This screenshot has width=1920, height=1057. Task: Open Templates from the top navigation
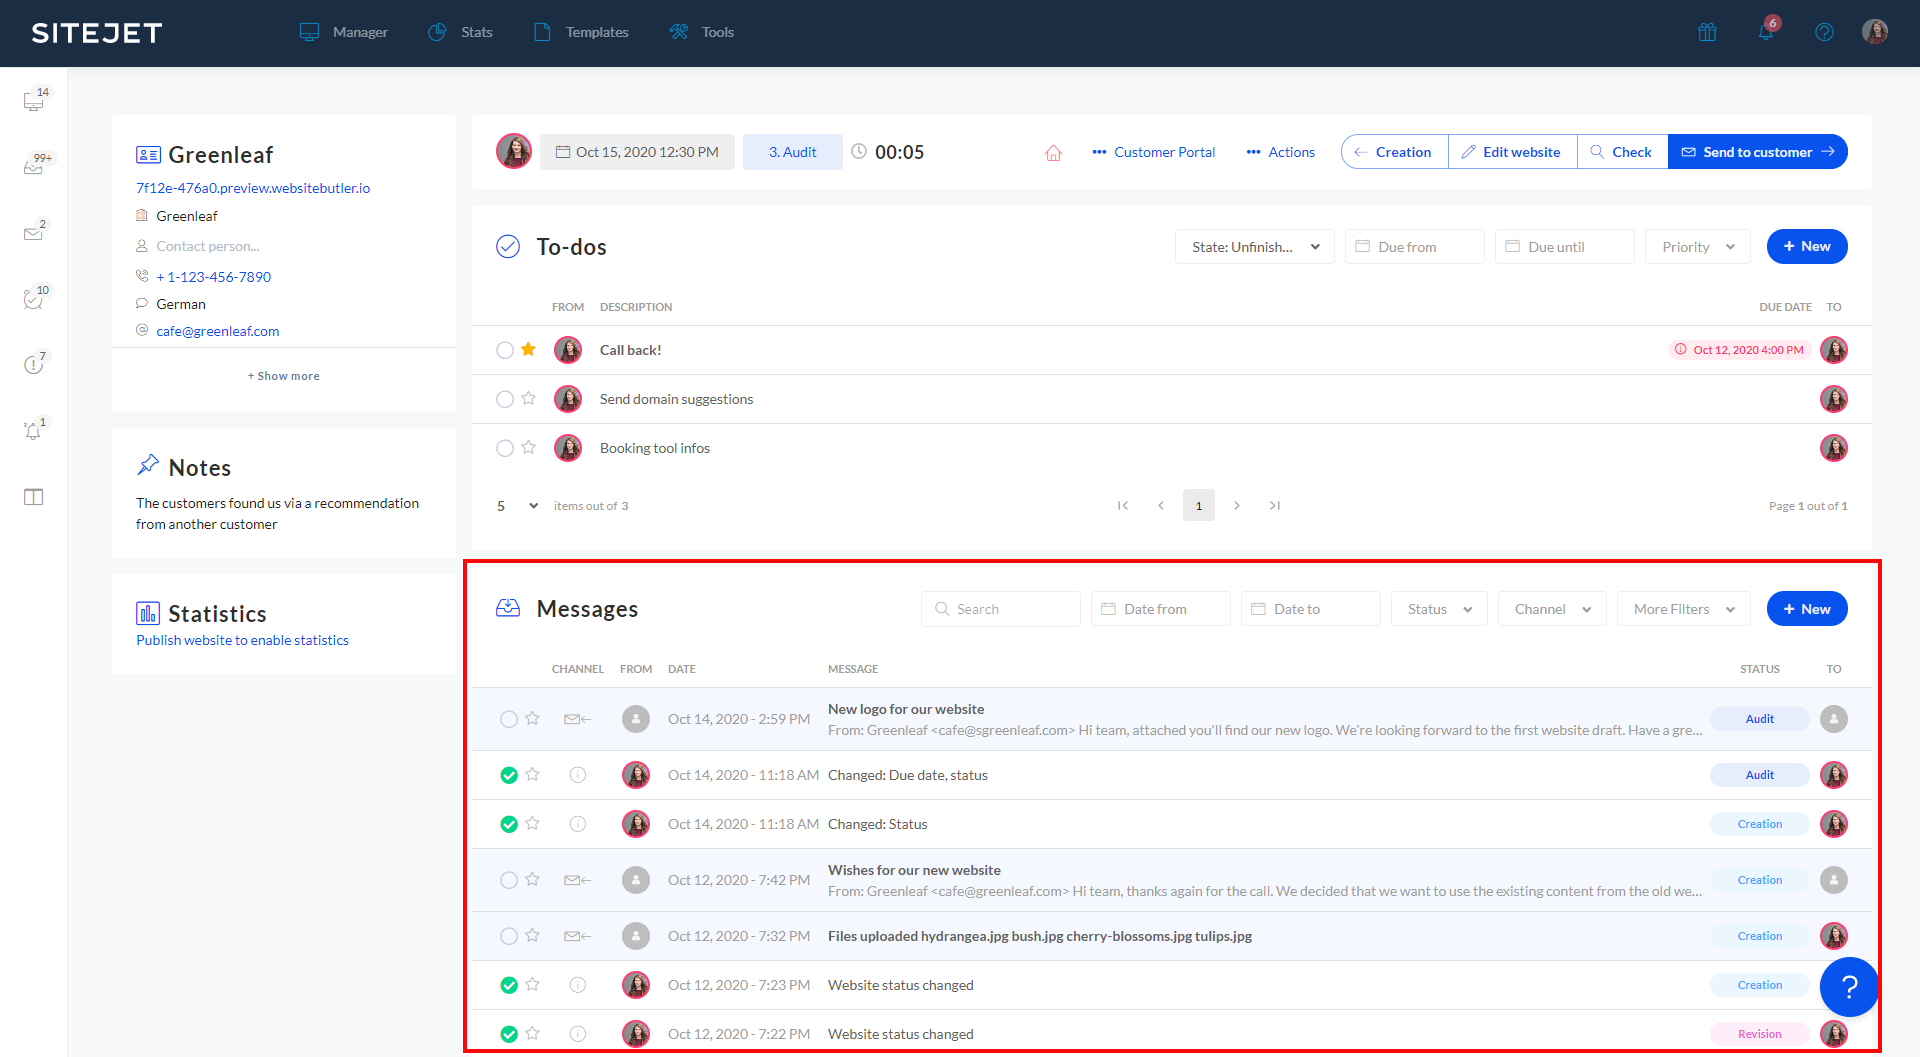[x=596, y=32]
